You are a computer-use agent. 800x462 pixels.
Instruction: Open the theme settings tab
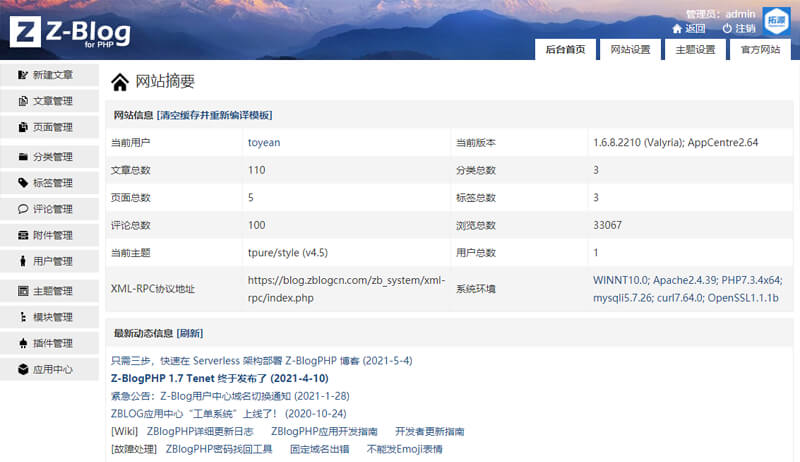click(x=695, y=50)
